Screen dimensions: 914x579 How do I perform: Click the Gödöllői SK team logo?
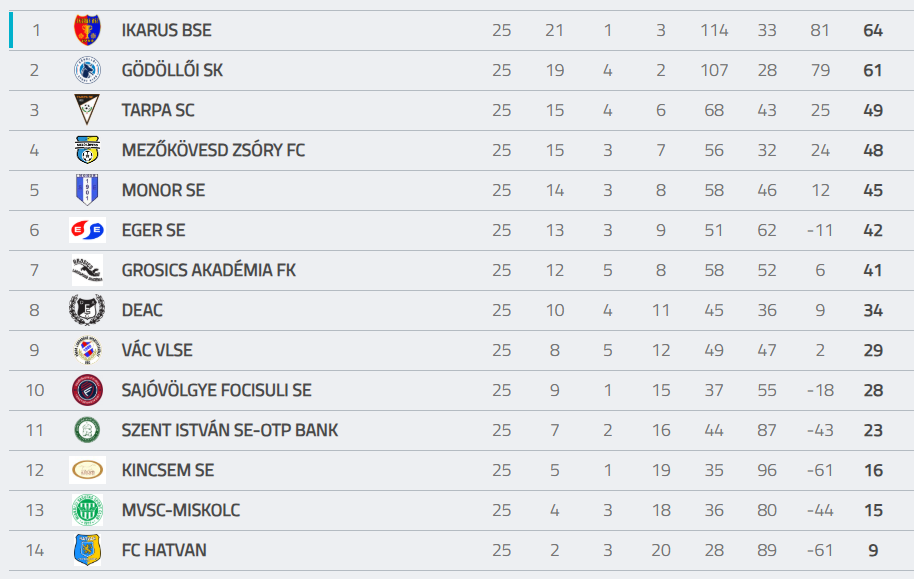[87, 71]
